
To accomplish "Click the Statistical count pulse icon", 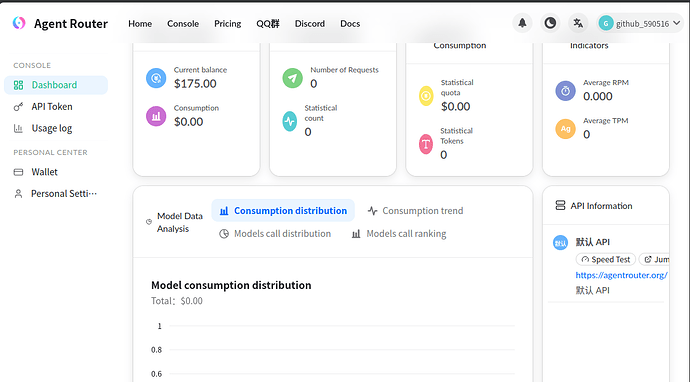I will point(290,121).
